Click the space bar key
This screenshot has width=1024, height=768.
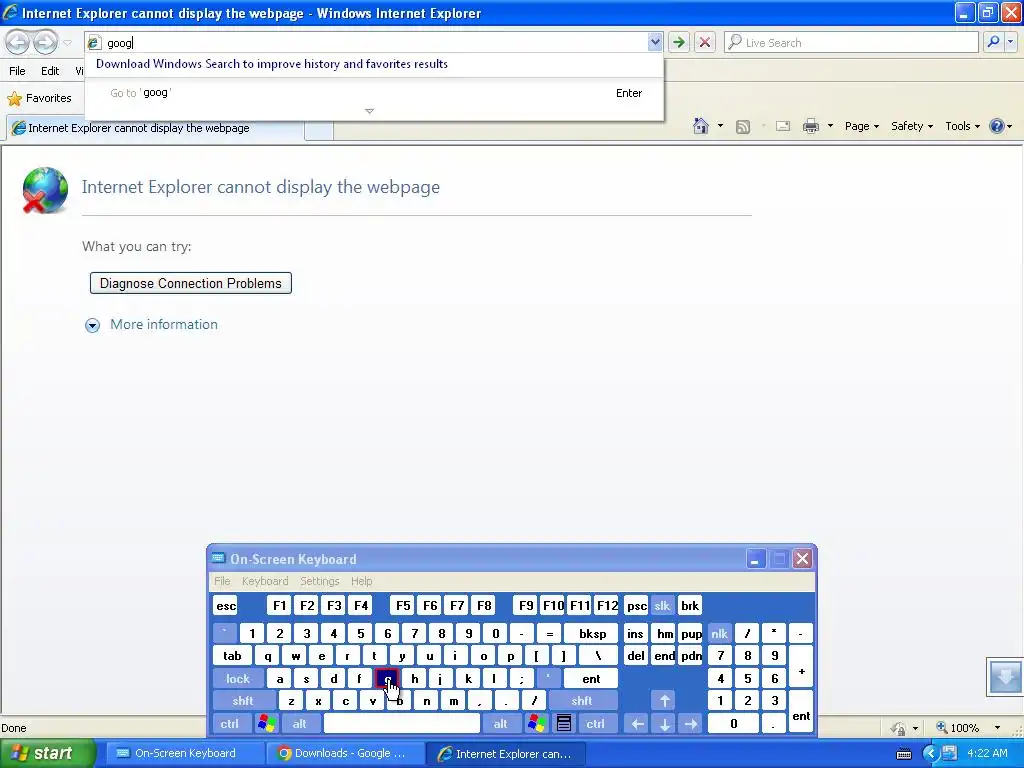(402, 724)
